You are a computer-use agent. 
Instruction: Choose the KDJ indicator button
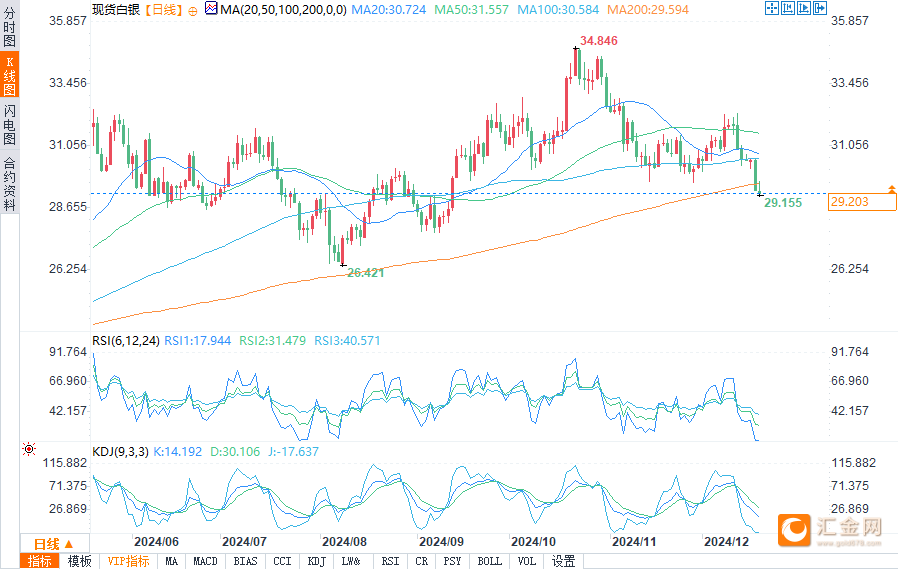316,562
